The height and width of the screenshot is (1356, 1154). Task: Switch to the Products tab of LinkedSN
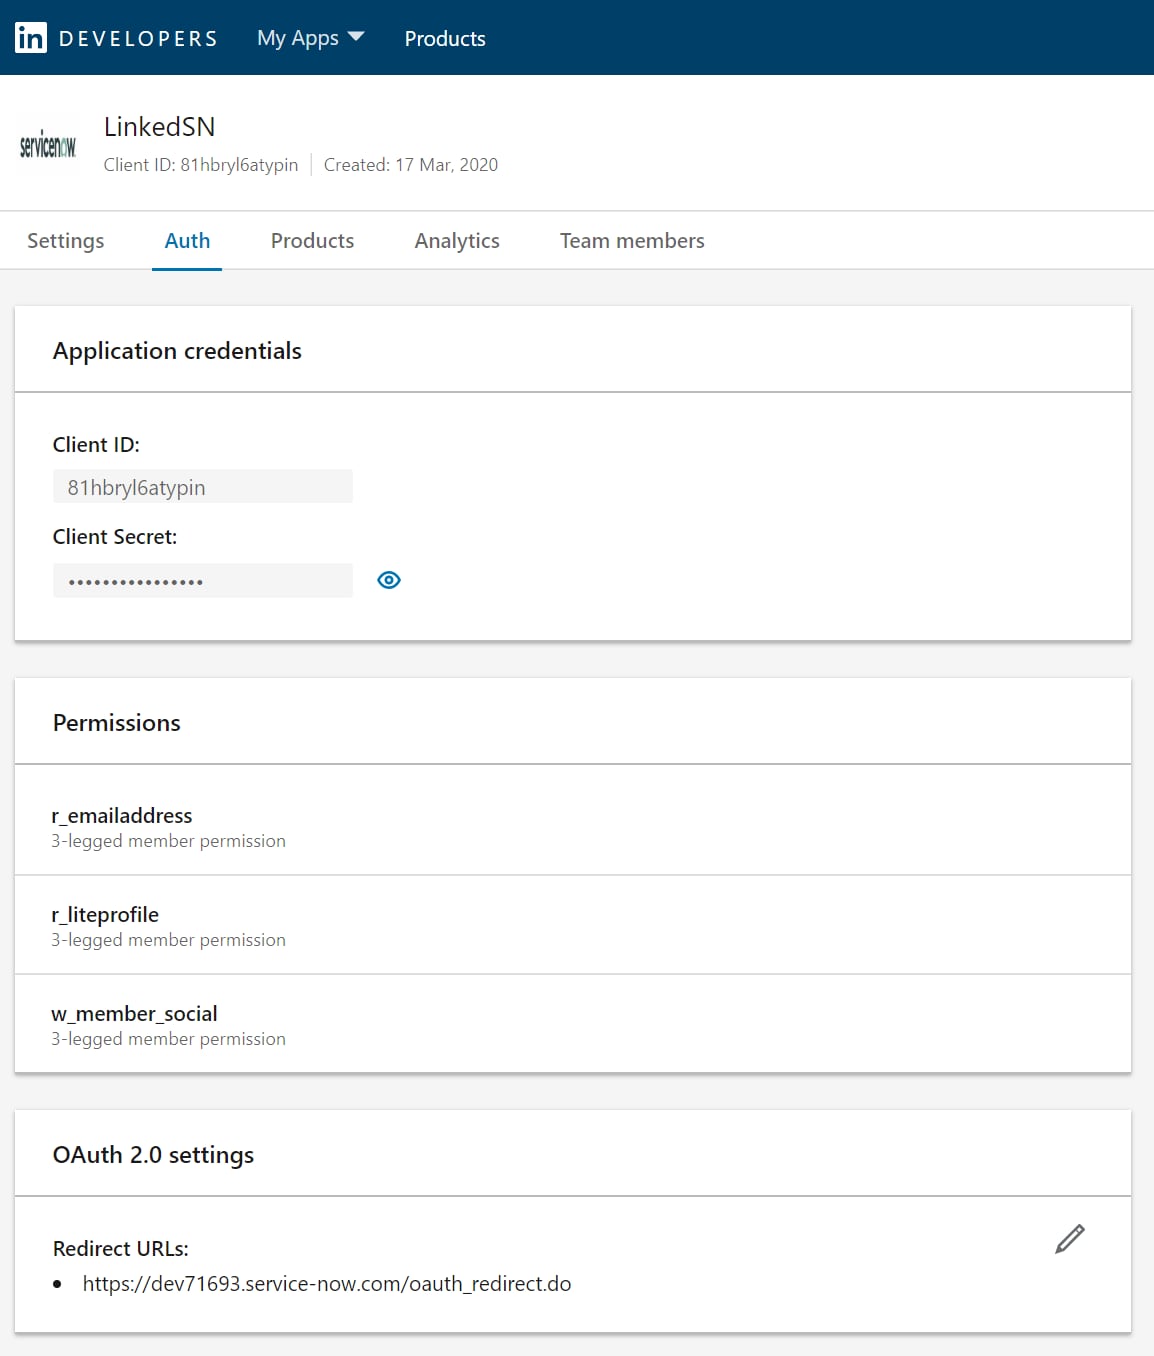click(x=311, y=240)
